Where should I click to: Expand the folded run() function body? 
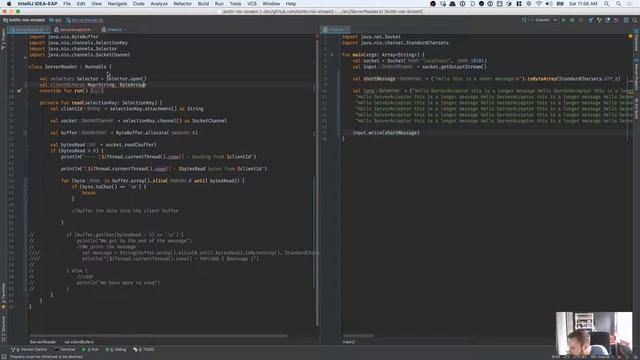[97, 91]
